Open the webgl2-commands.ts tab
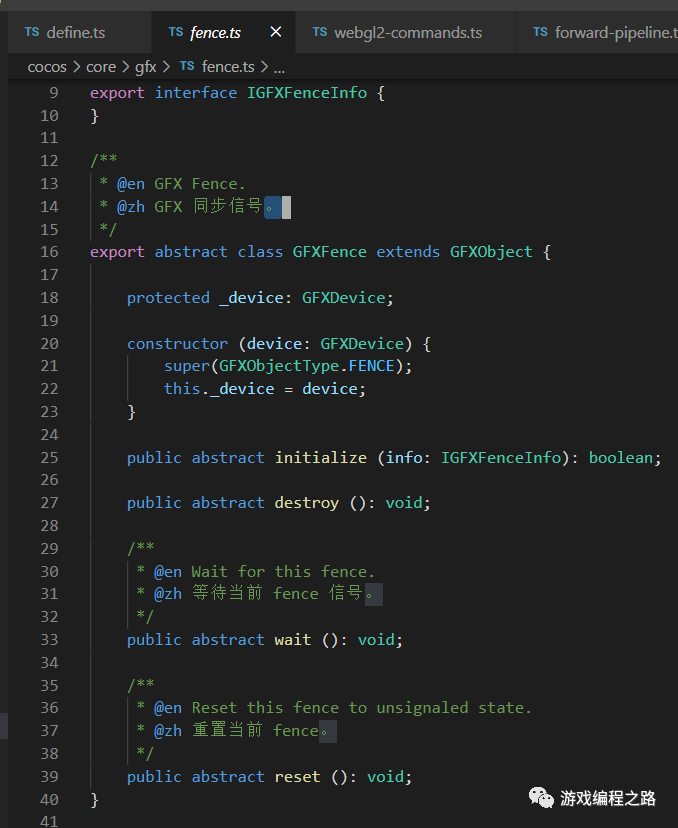The width and height of the screenshot is (678, 828). click(406, 33)
